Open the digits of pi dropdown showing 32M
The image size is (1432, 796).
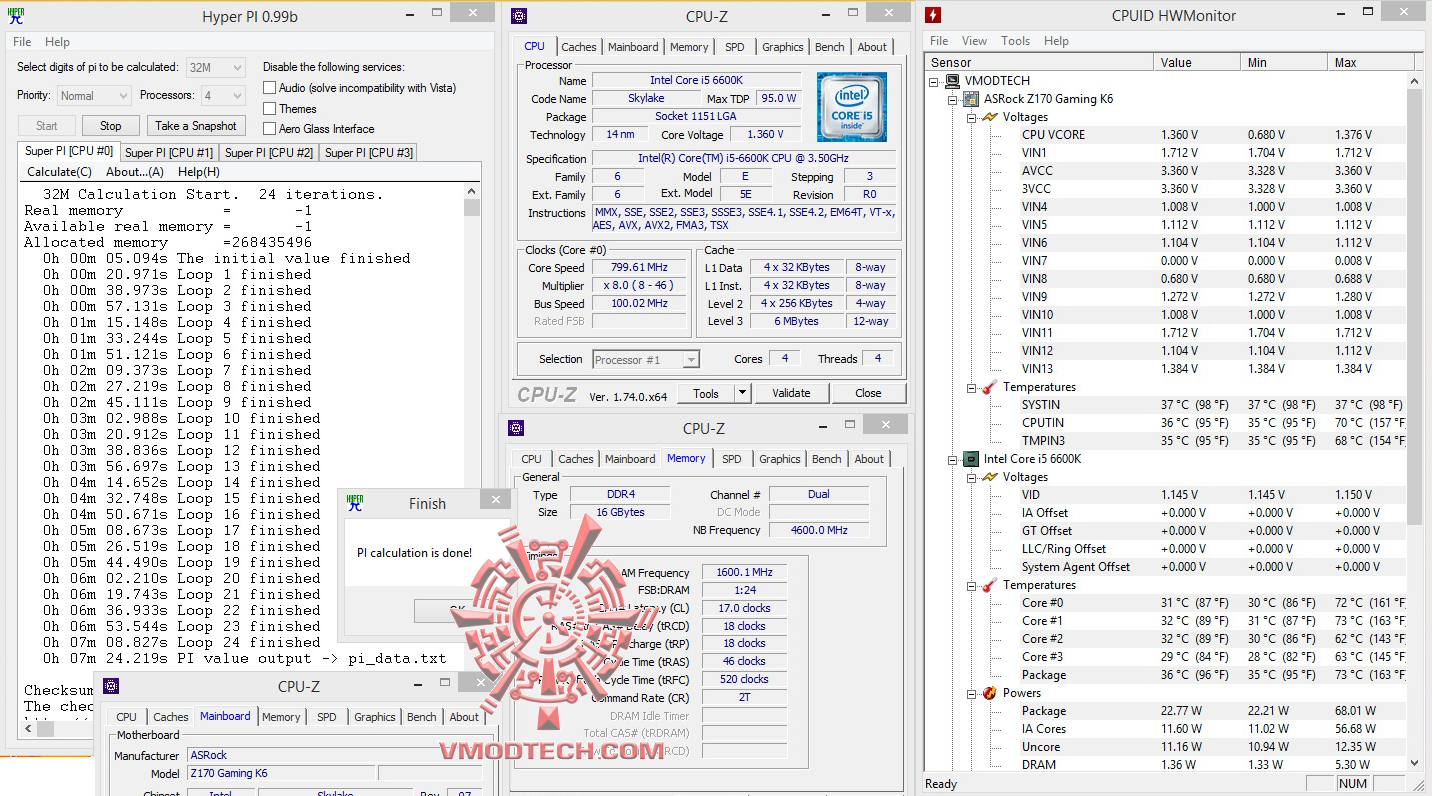215,67
